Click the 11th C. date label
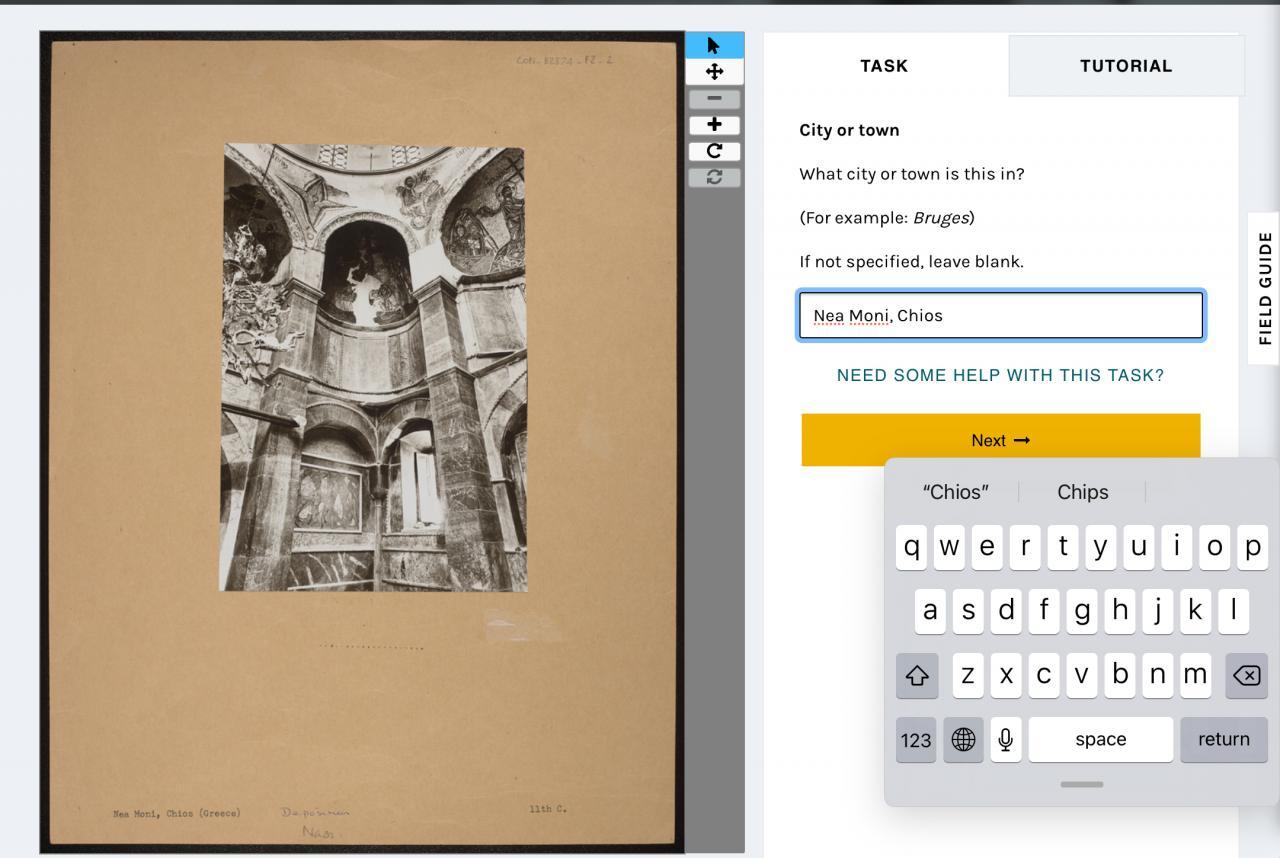 [548, 808]
